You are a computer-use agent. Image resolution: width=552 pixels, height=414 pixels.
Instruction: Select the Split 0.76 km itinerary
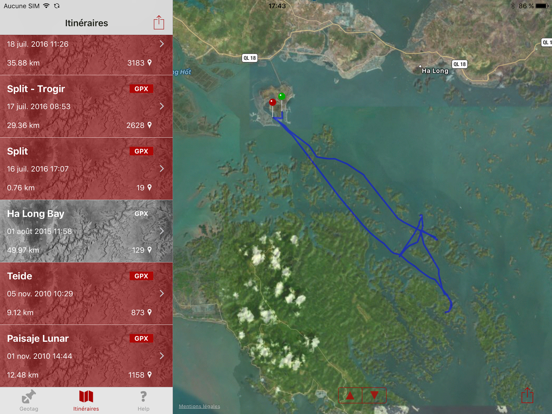coord(86,169)
